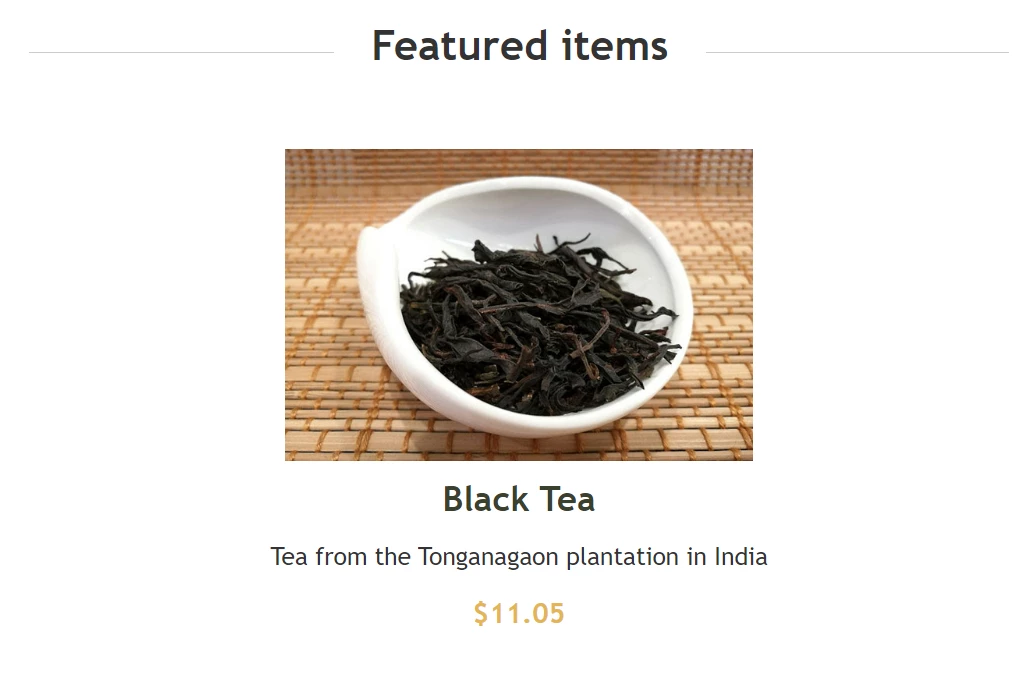Click the word Featured in heading
This screenshot has width=1036, height=686.
pos(460,46)
